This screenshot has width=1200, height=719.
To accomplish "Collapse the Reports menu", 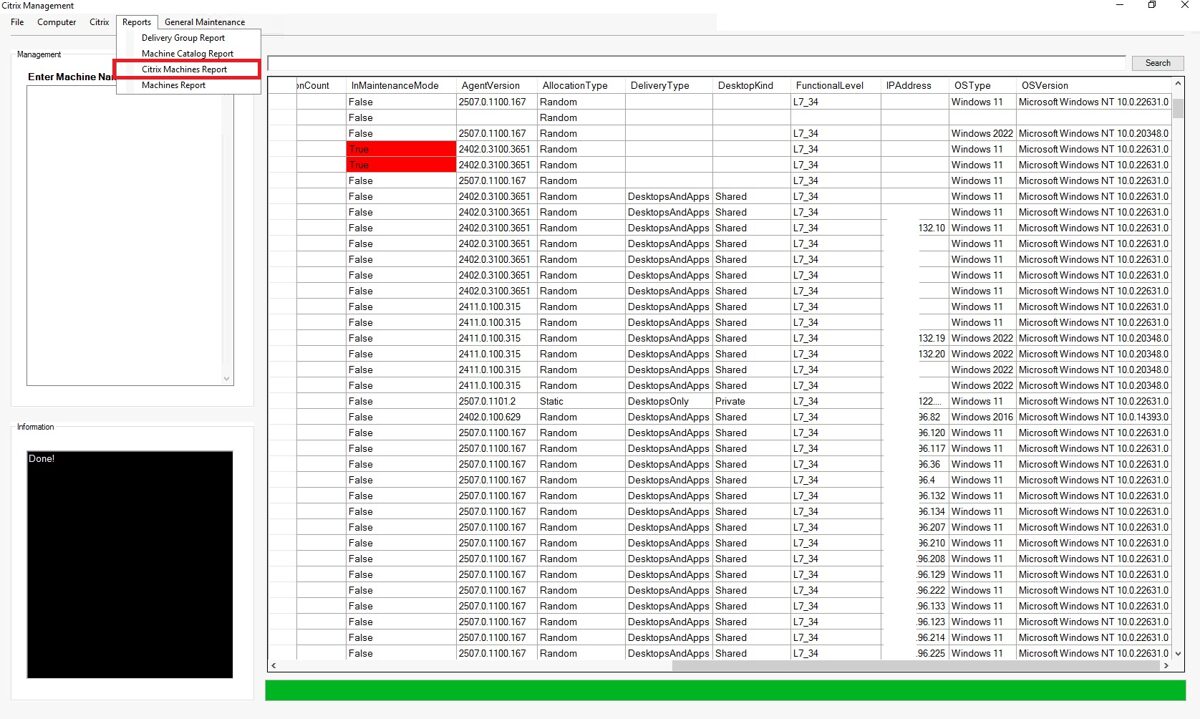I will tap(137, 22).
